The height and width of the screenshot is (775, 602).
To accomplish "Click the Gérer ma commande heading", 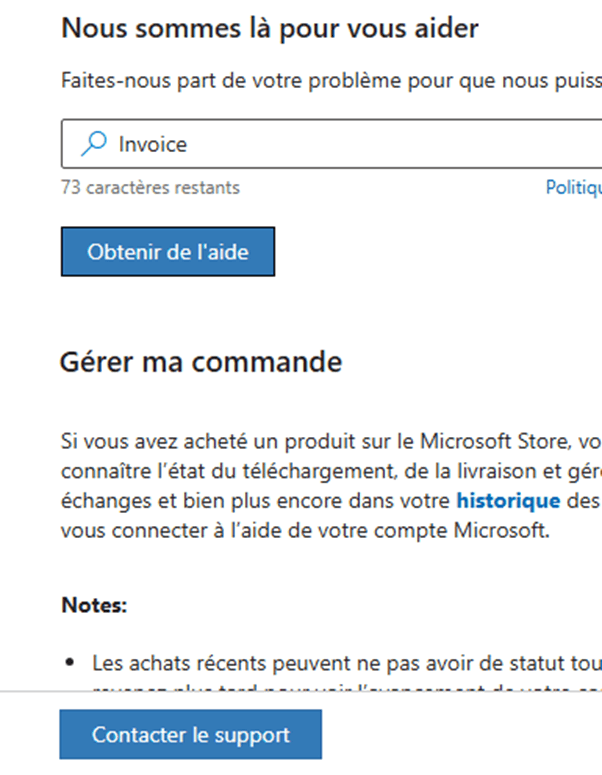I will pos(201,362).
